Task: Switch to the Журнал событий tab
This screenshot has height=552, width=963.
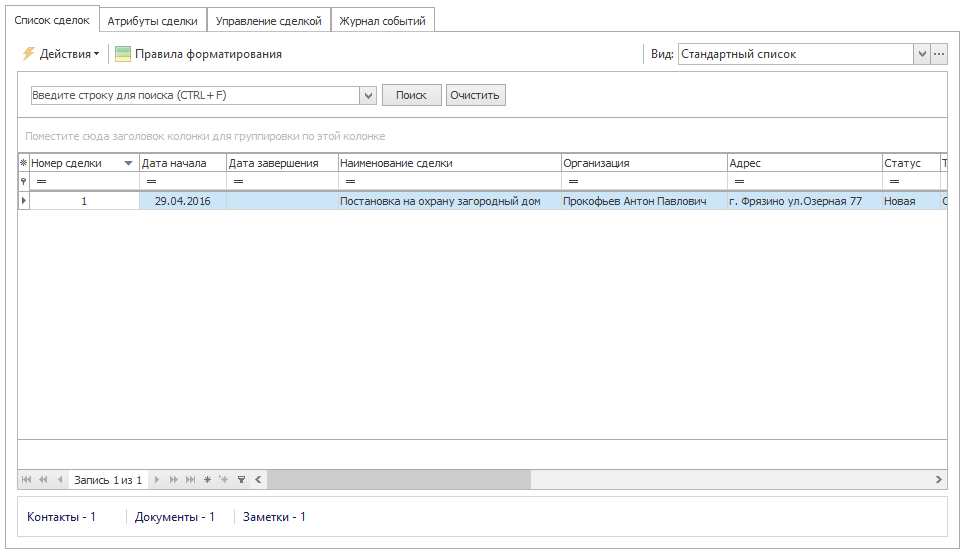Action: tap(383, 21)
